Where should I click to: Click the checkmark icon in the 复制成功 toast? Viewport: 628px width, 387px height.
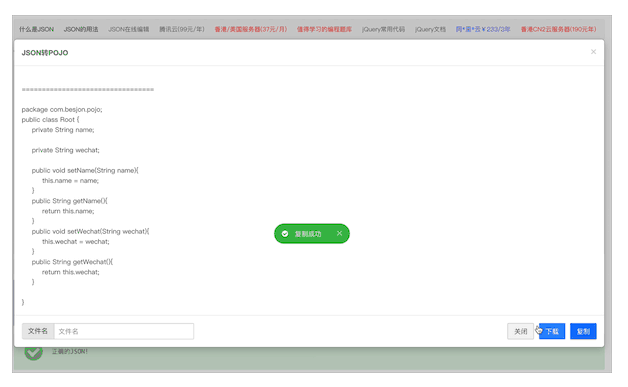pos(285,234)
